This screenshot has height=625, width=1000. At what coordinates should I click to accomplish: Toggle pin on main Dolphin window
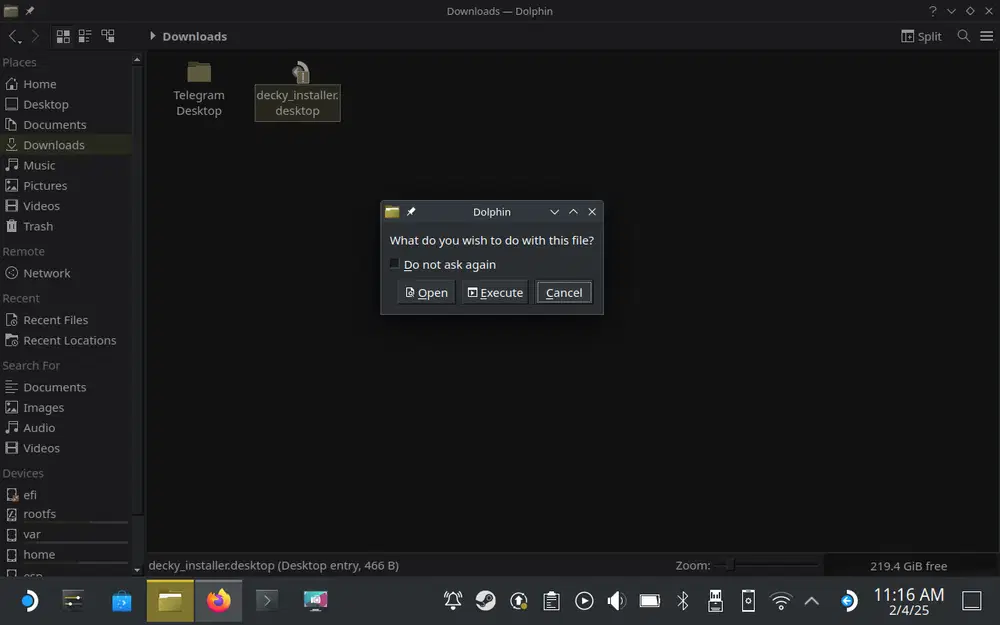30,11
